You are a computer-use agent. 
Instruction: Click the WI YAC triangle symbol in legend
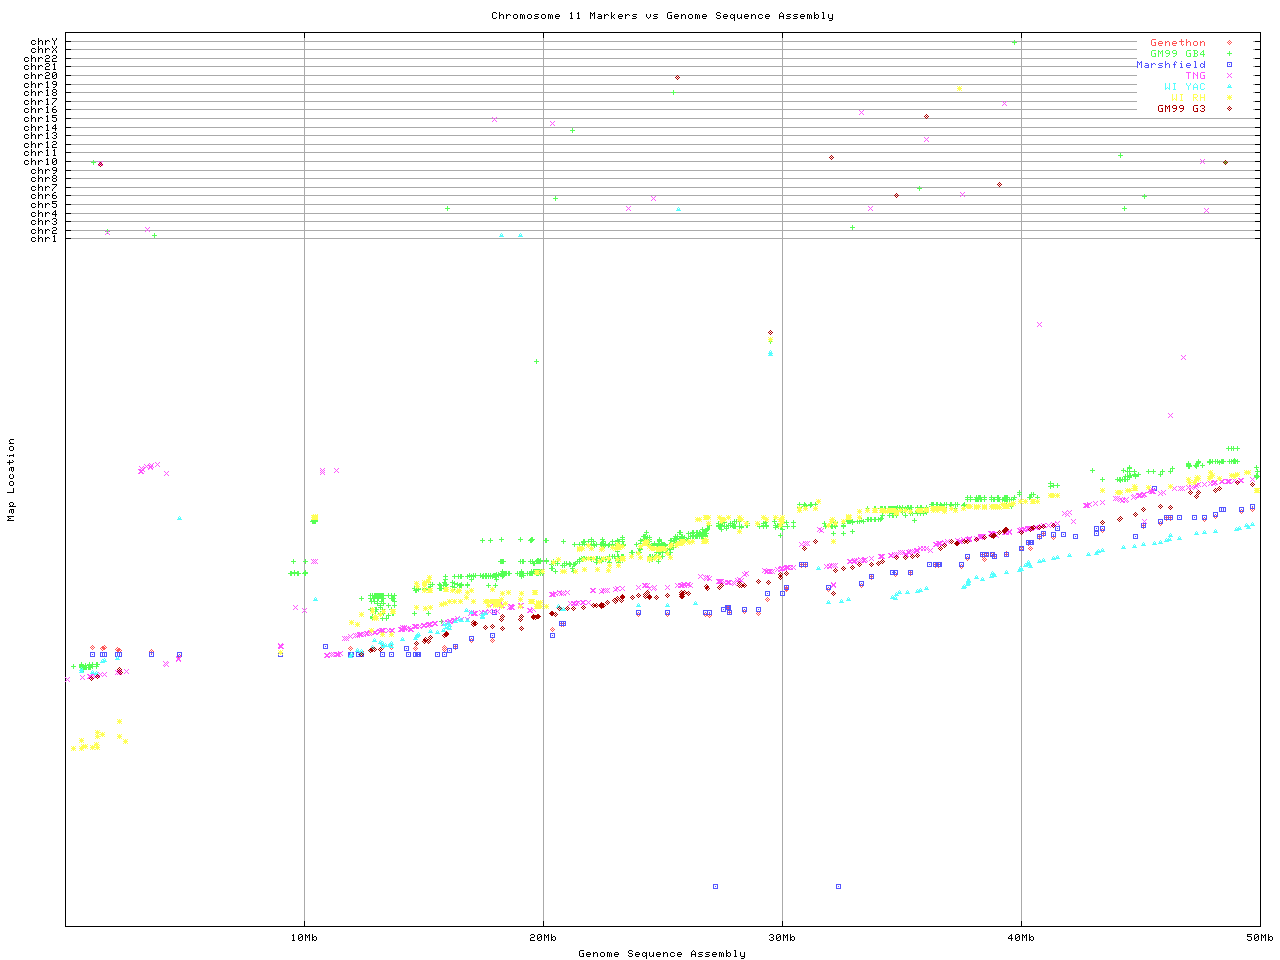click(x=1229, y=87)
